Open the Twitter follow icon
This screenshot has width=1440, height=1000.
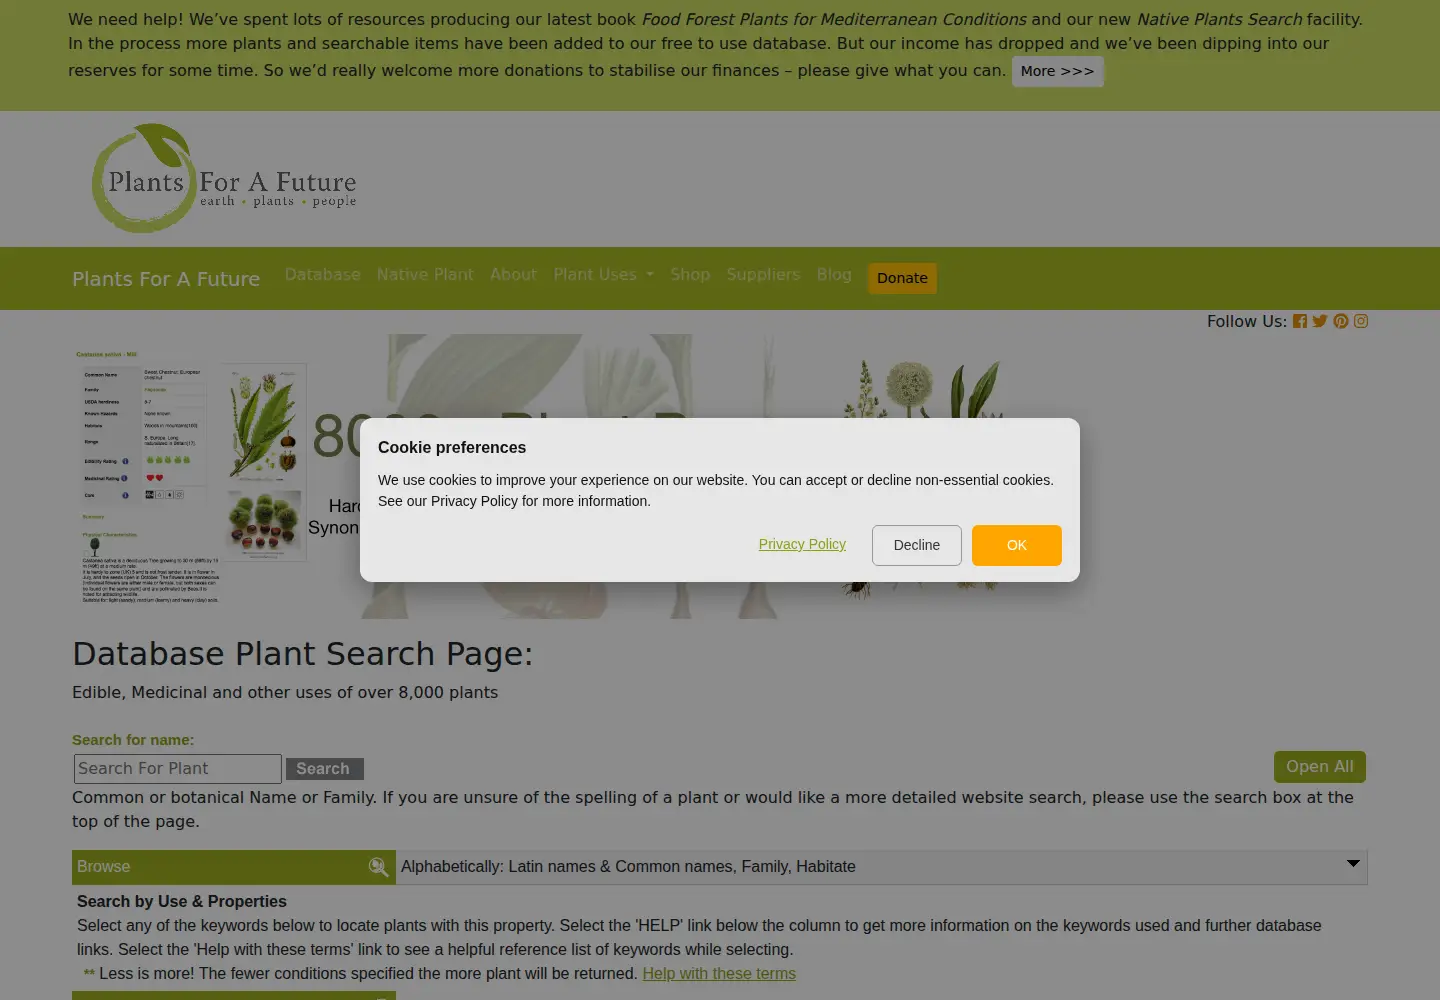(x=1320, y=321)
